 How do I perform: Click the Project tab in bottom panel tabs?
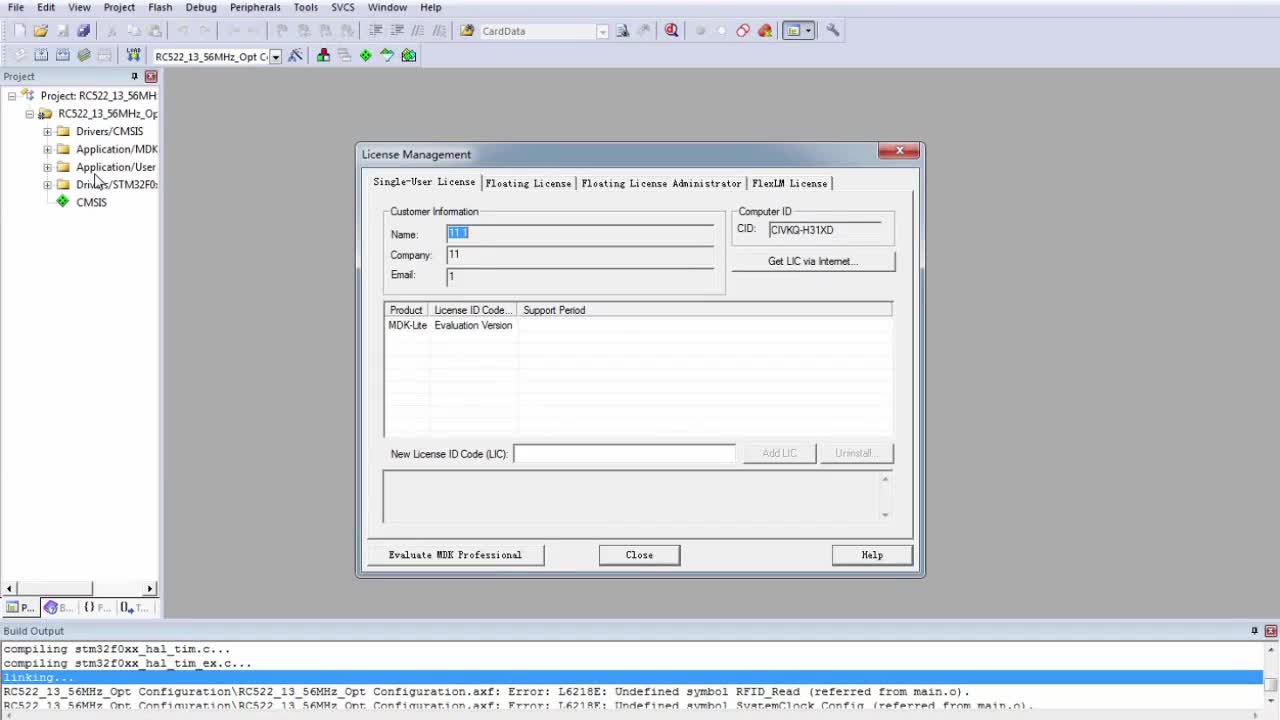point(21,607)
